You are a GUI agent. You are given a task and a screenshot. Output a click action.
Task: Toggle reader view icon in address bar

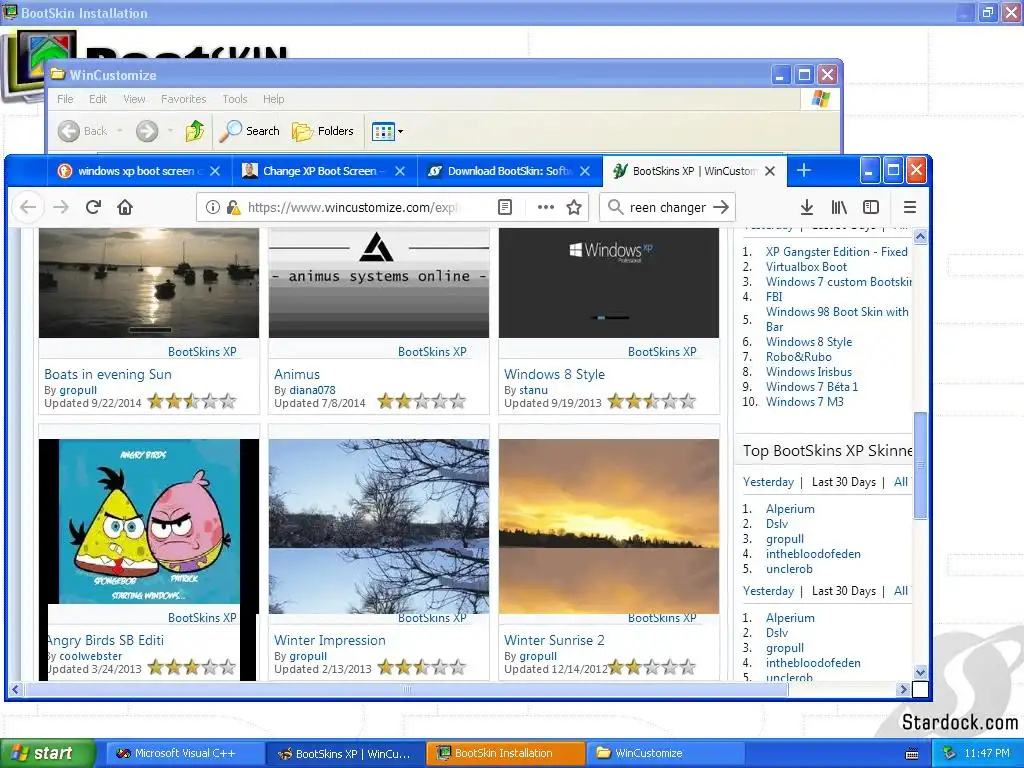(x=505, y=208)
